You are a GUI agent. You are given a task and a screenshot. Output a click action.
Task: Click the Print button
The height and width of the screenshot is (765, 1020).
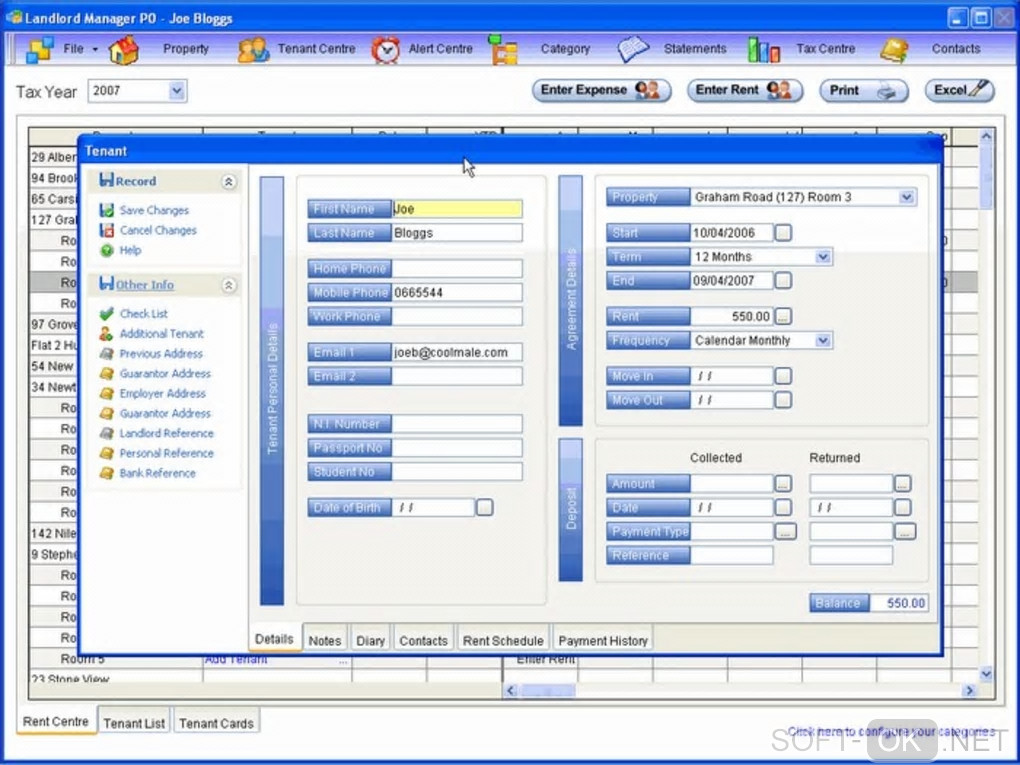tap(863, 90)
